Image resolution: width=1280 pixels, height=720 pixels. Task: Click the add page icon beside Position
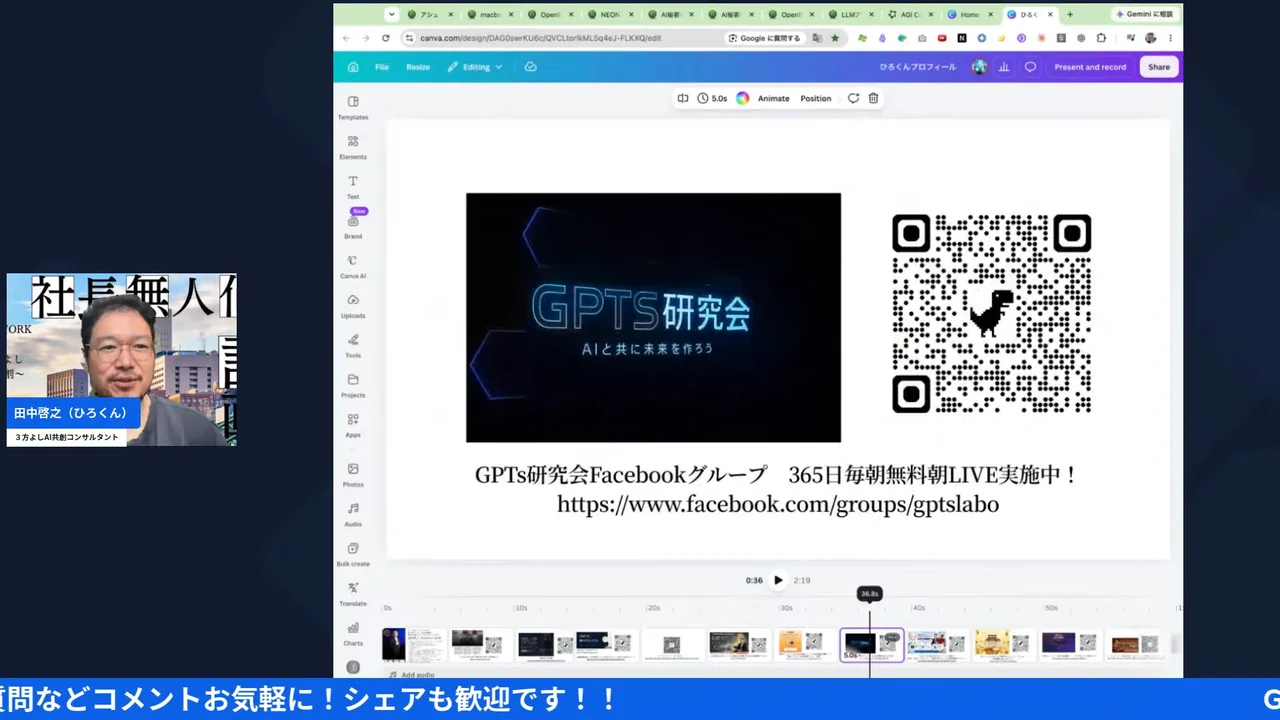coord(853,98)
